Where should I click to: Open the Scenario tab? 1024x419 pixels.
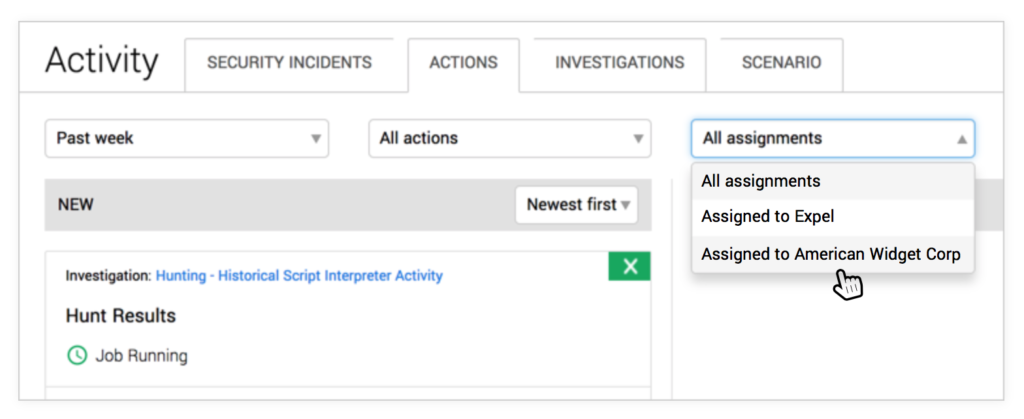(x=782, y=63)
